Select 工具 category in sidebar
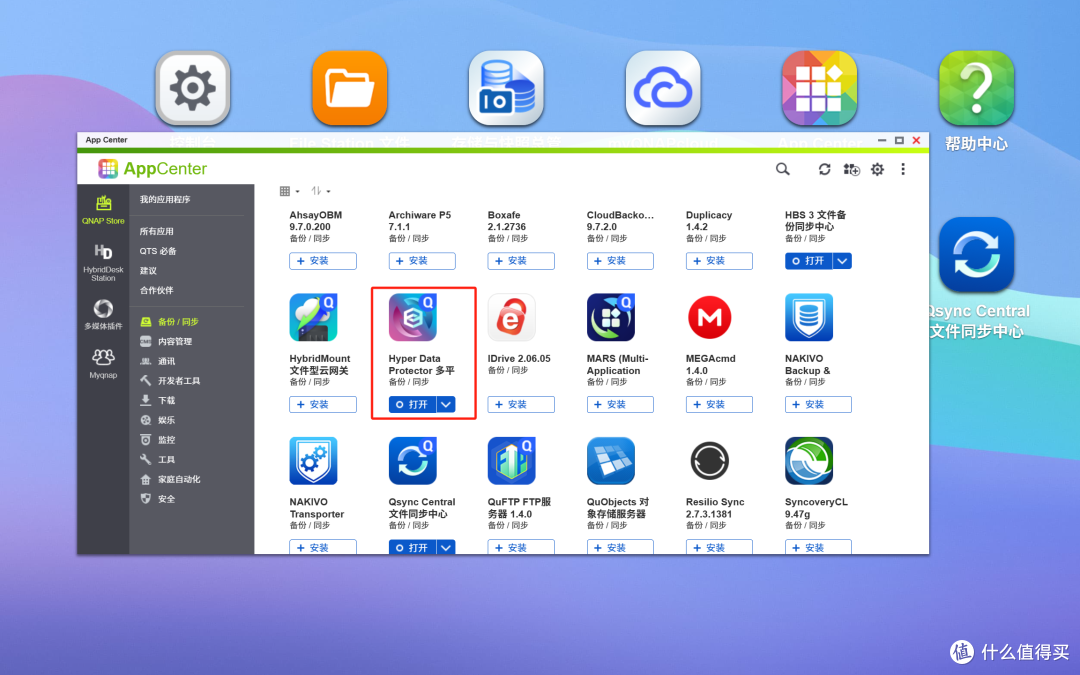Screen dimensions: 1080x675 point(167,459)
